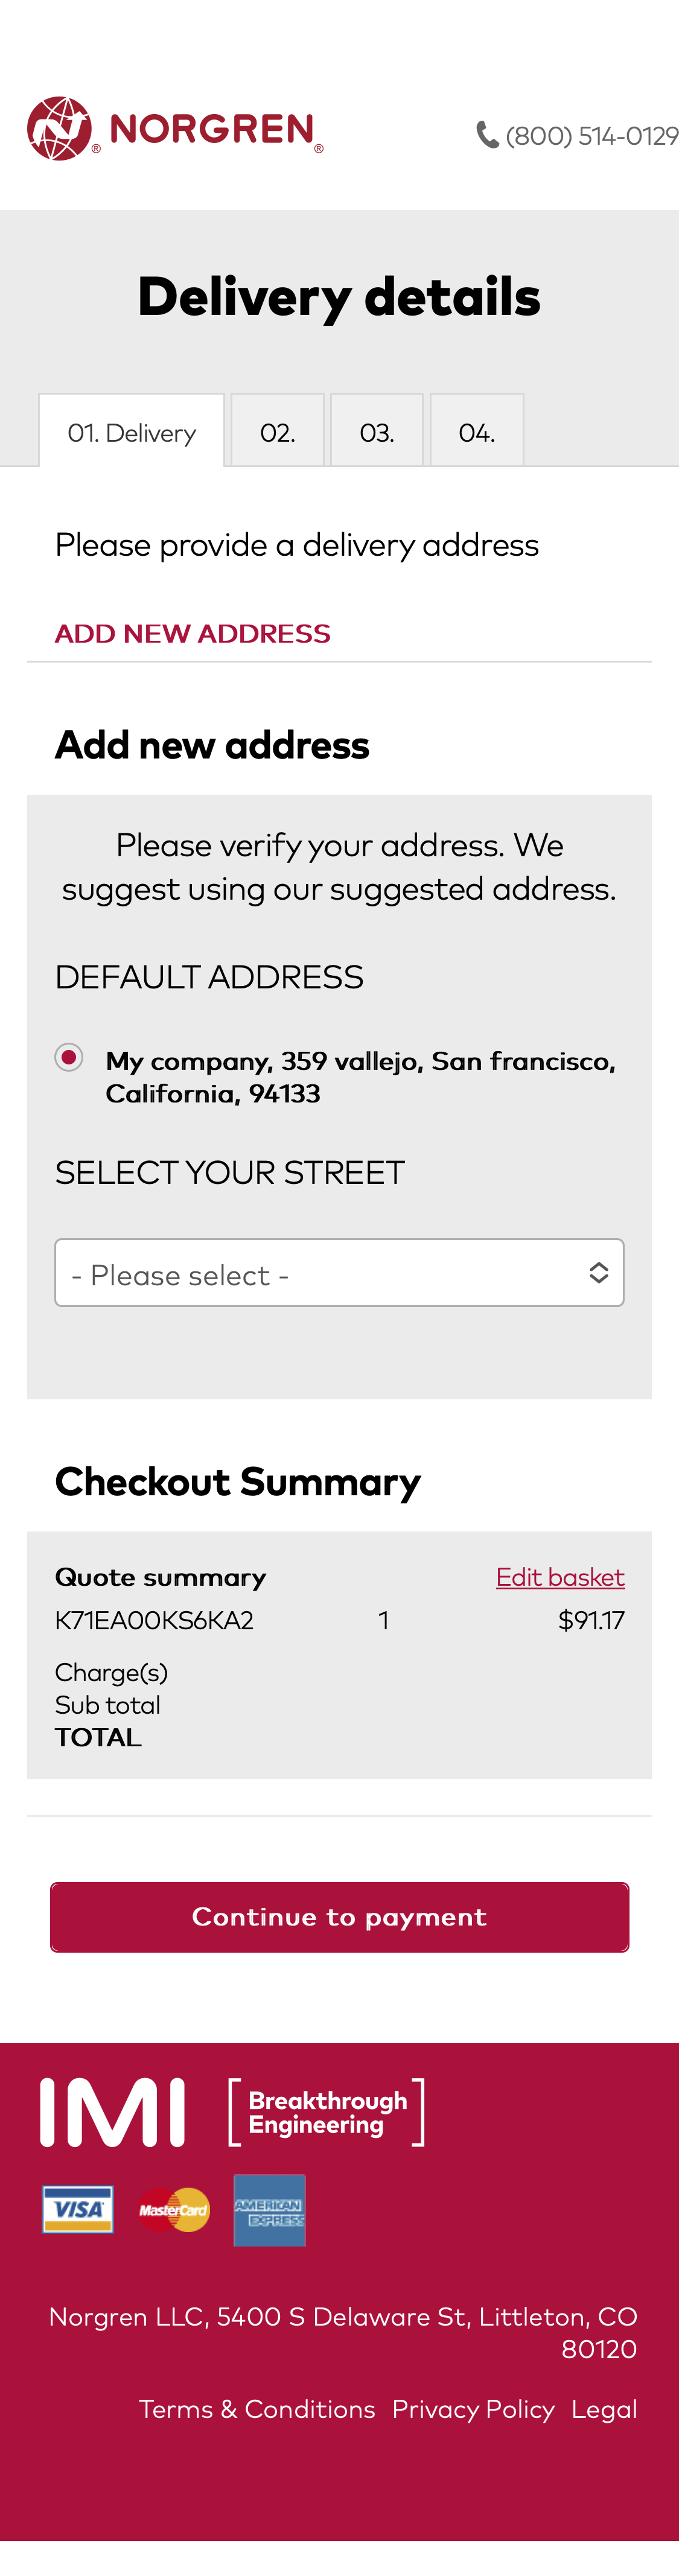The image size is (679, 2576).
Task: Click the Continue to payment button
Action: click(x=340, y=1916)
